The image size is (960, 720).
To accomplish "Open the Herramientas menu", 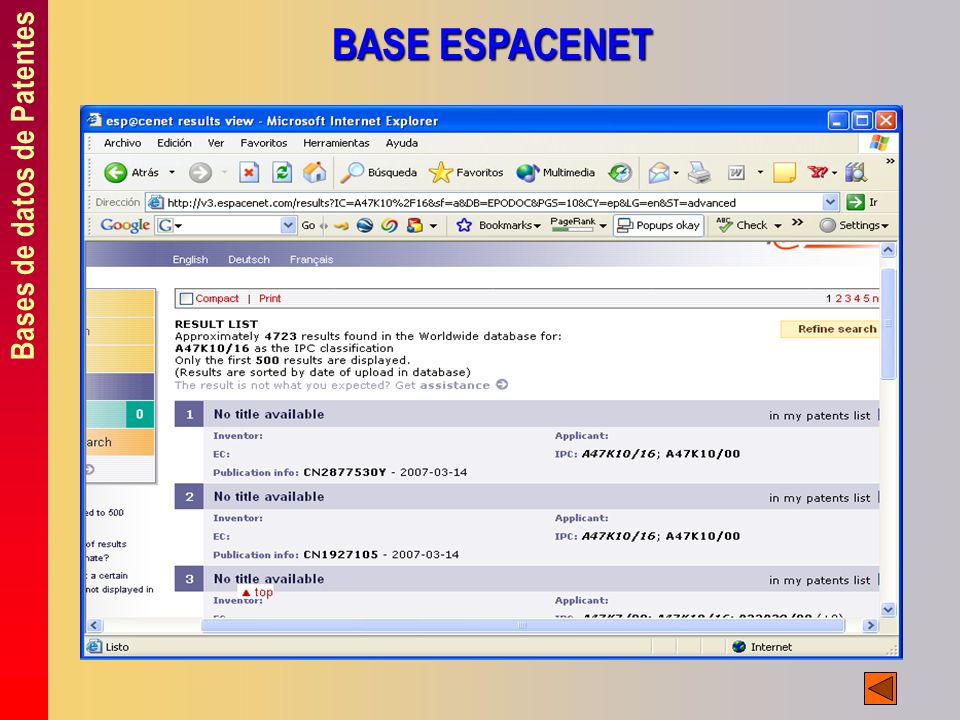I will pos(336,143).
